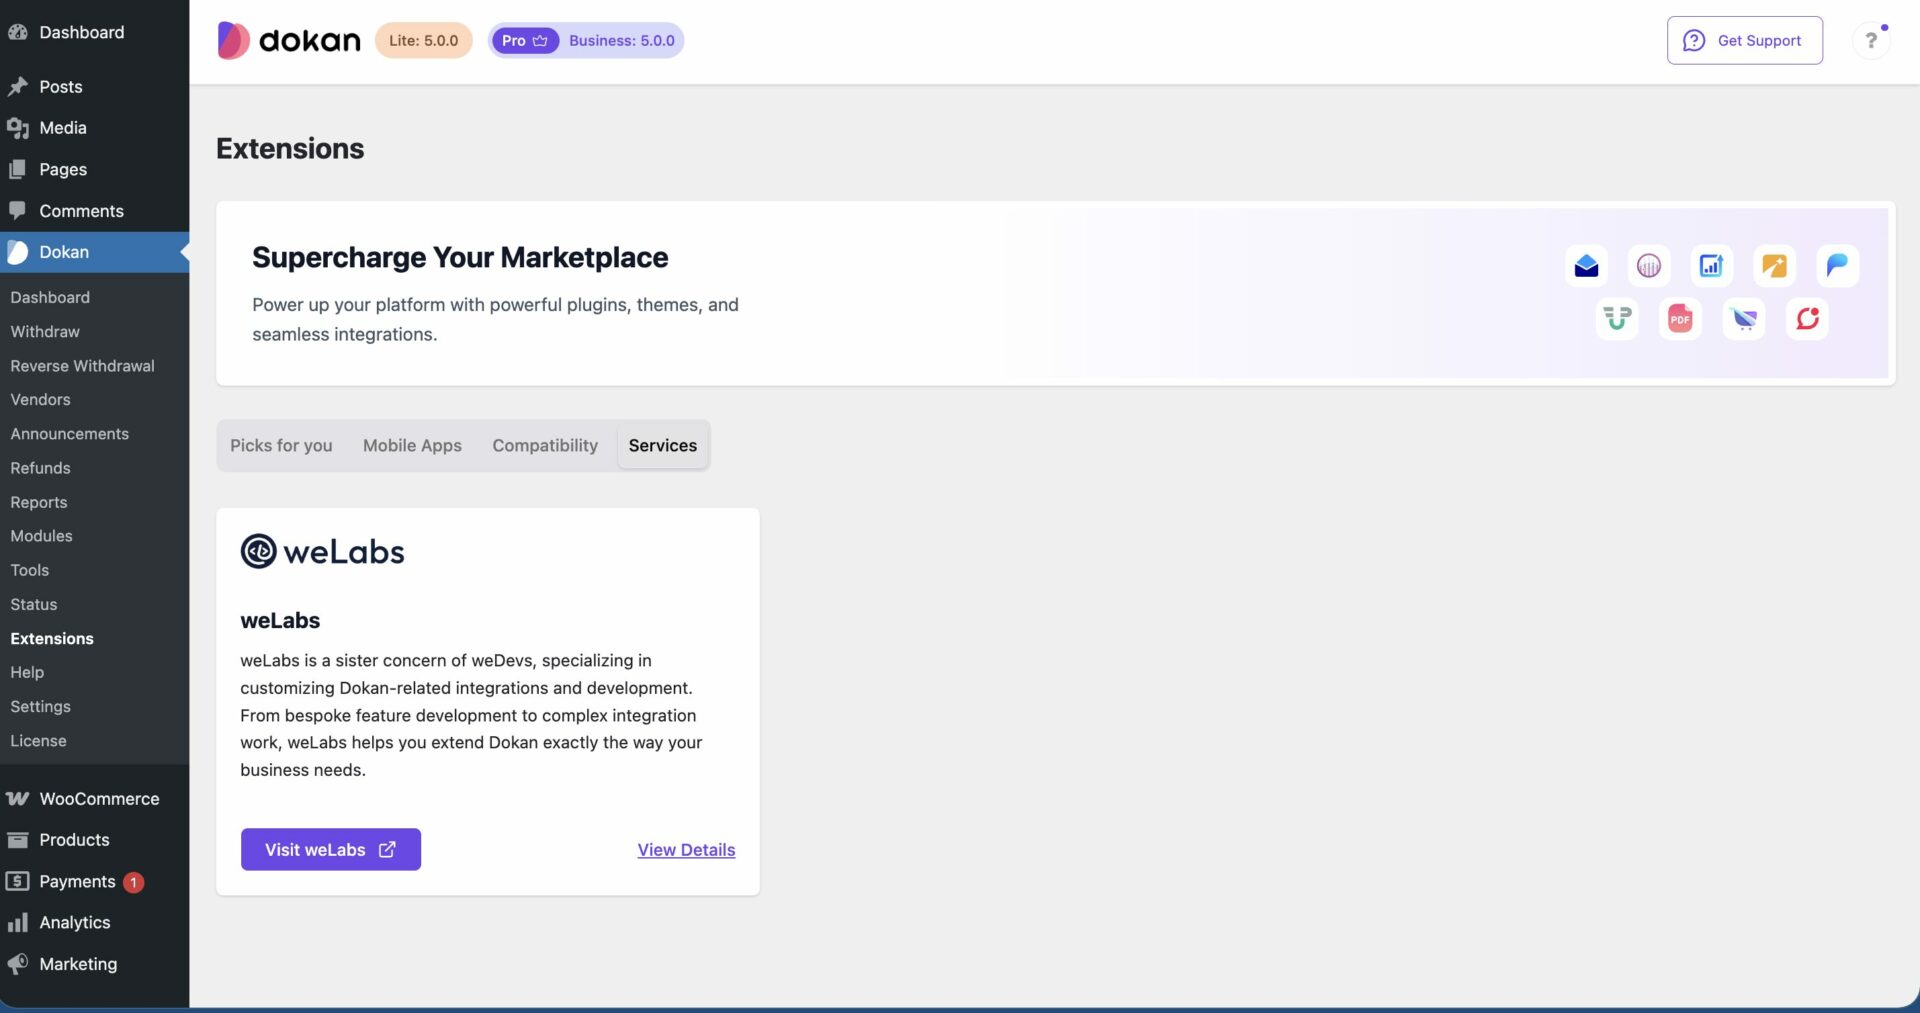Viewport: 1920px width, 1013px height.
Task: Switch to the Picks for you tab
Action: [281, 446]
